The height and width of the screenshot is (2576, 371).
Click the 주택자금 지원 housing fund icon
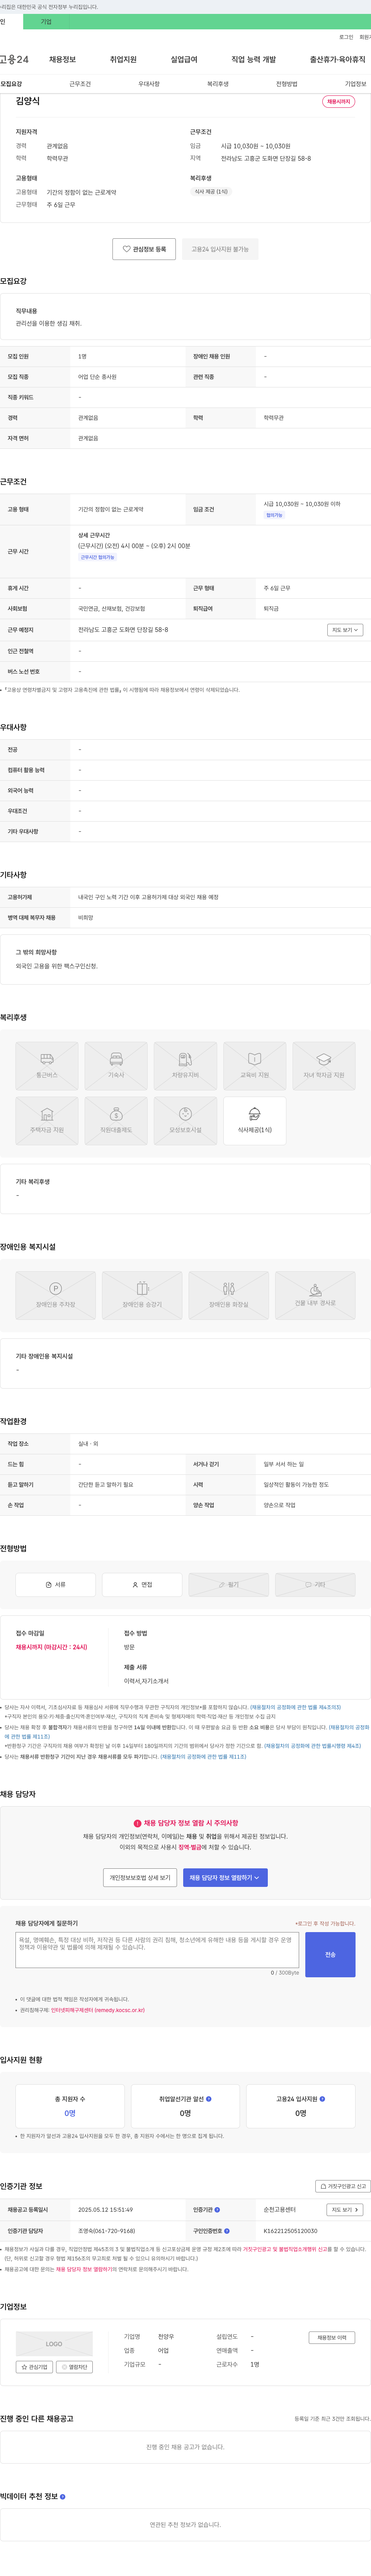click(x=47, y=1121)
